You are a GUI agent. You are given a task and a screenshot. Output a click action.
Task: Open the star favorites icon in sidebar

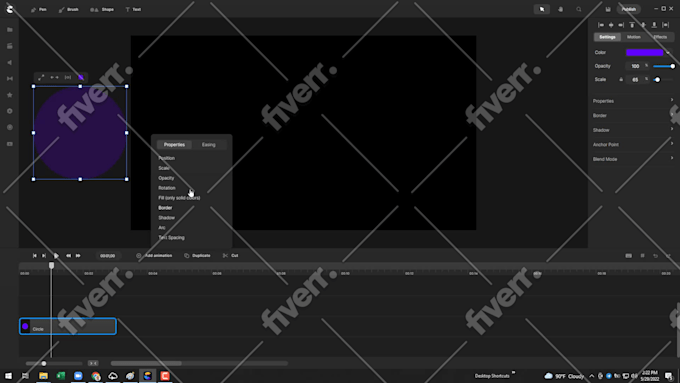(x=10, y=95)
